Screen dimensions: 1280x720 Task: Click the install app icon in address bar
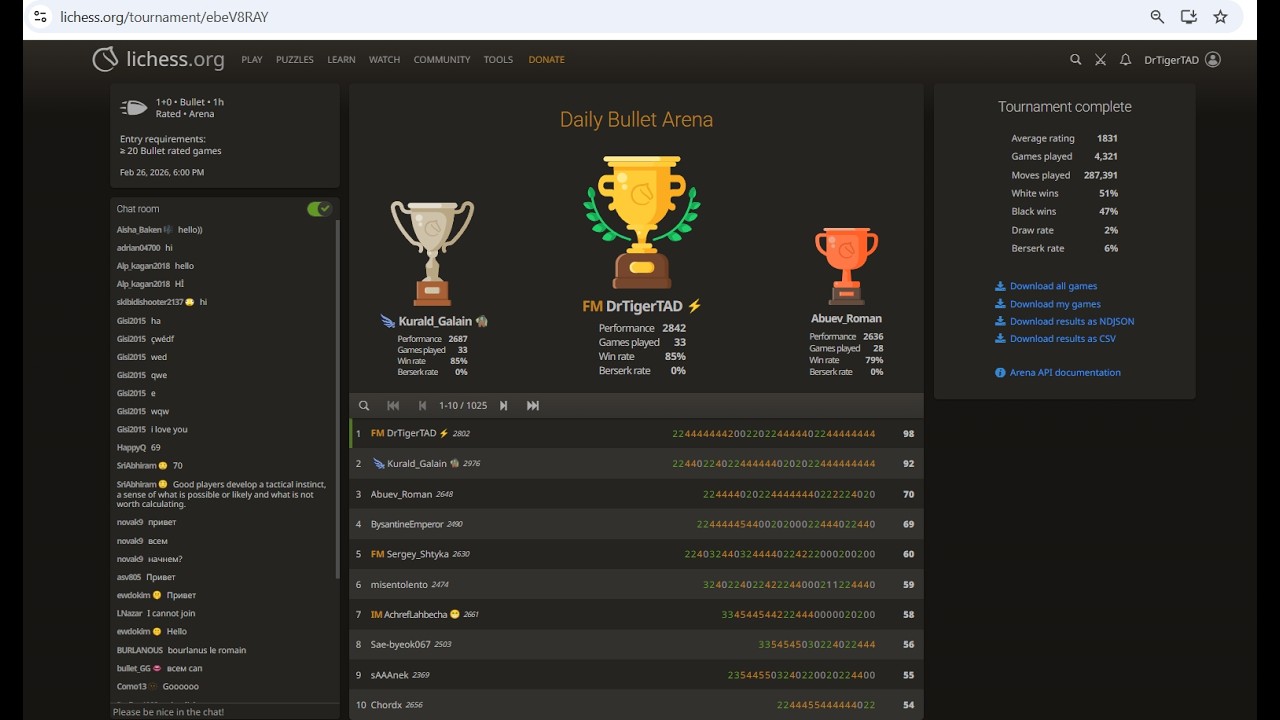tap(1188, 17)
